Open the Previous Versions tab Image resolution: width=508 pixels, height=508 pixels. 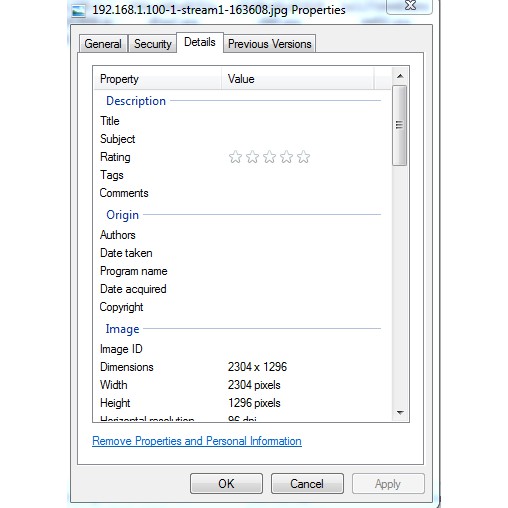pyautogui.click(x=270, y=44)
